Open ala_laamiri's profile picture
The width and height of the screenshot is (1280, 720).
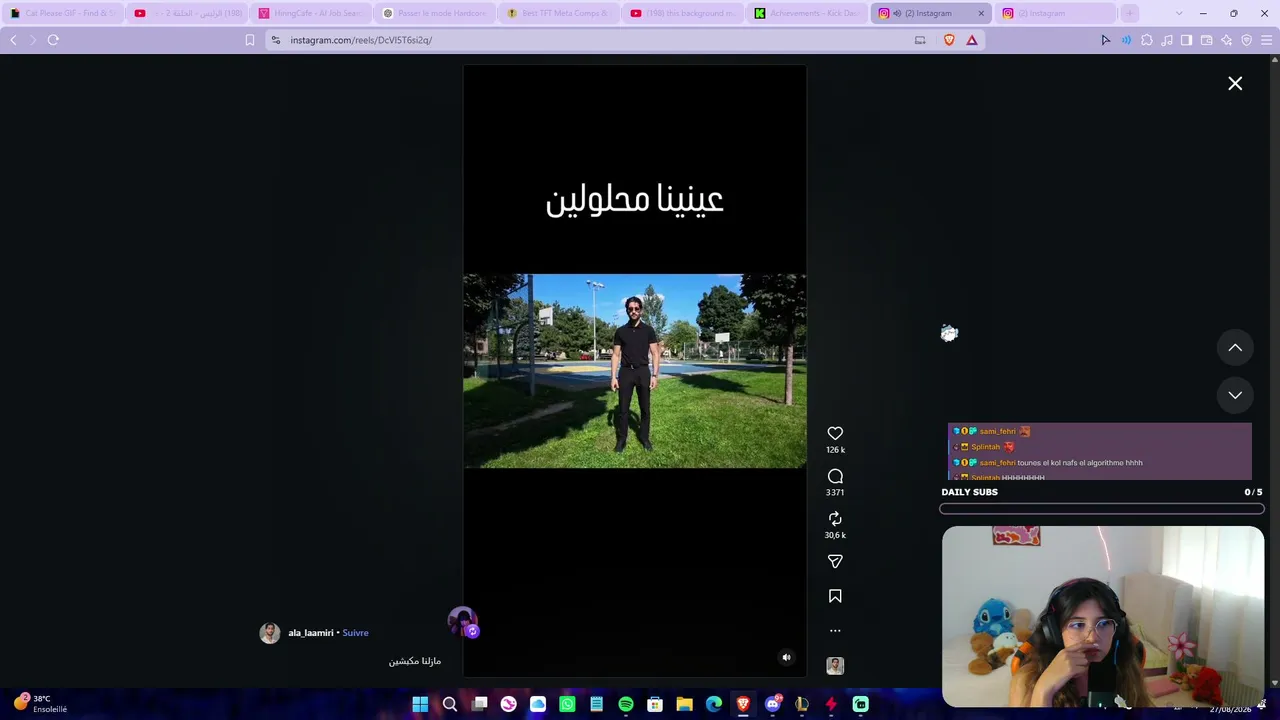point(270,633)
